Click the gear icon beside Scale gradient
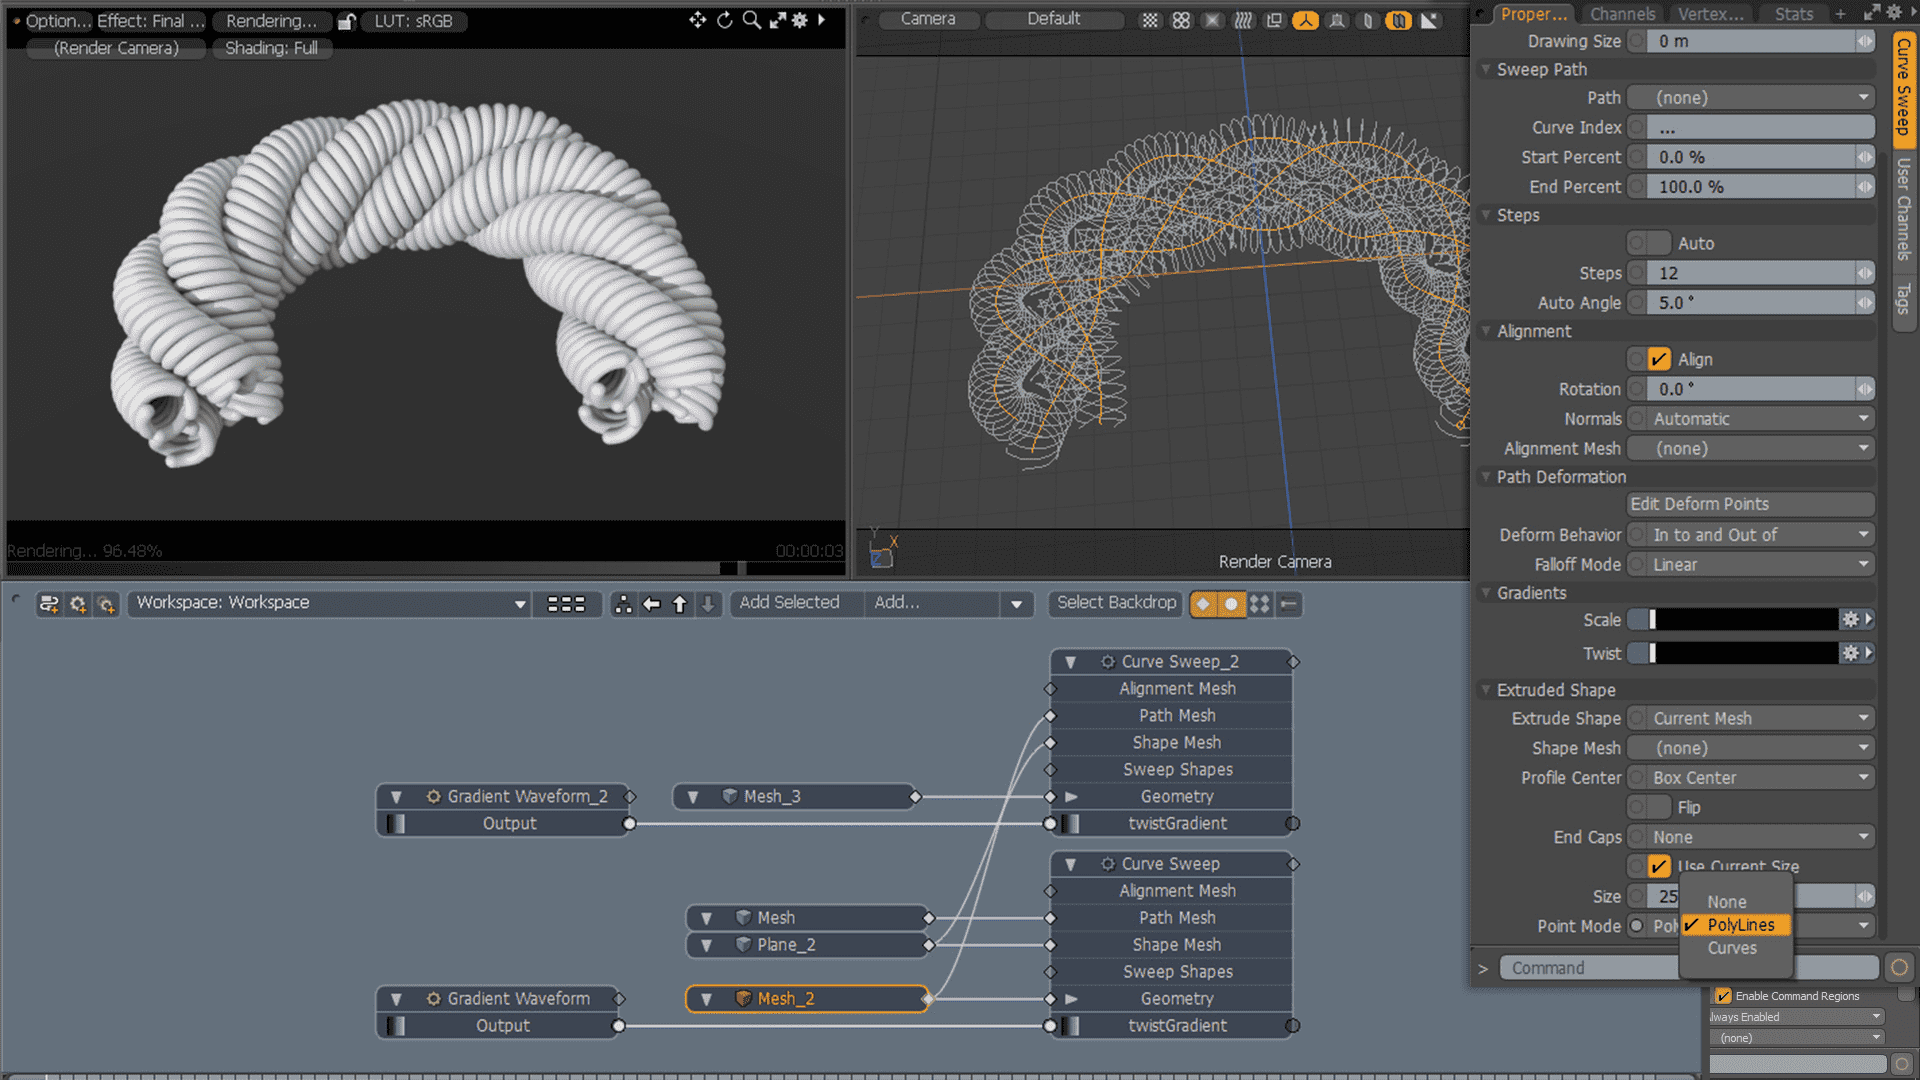 (1850, 620)
